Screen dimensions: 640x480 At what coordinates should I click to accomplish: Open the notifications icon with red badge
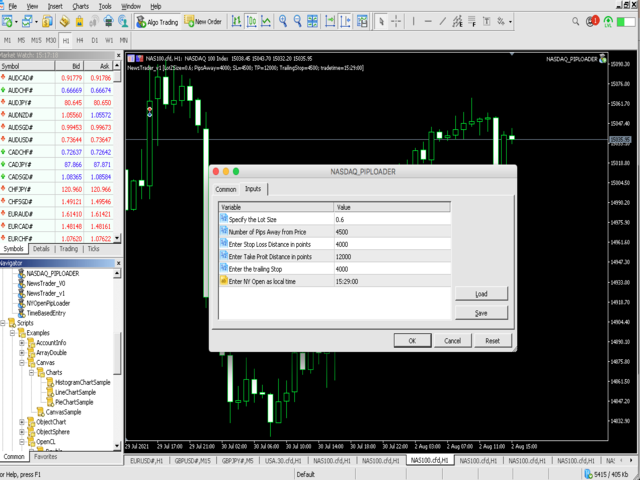pyautogui.click(x=592, y=21)
